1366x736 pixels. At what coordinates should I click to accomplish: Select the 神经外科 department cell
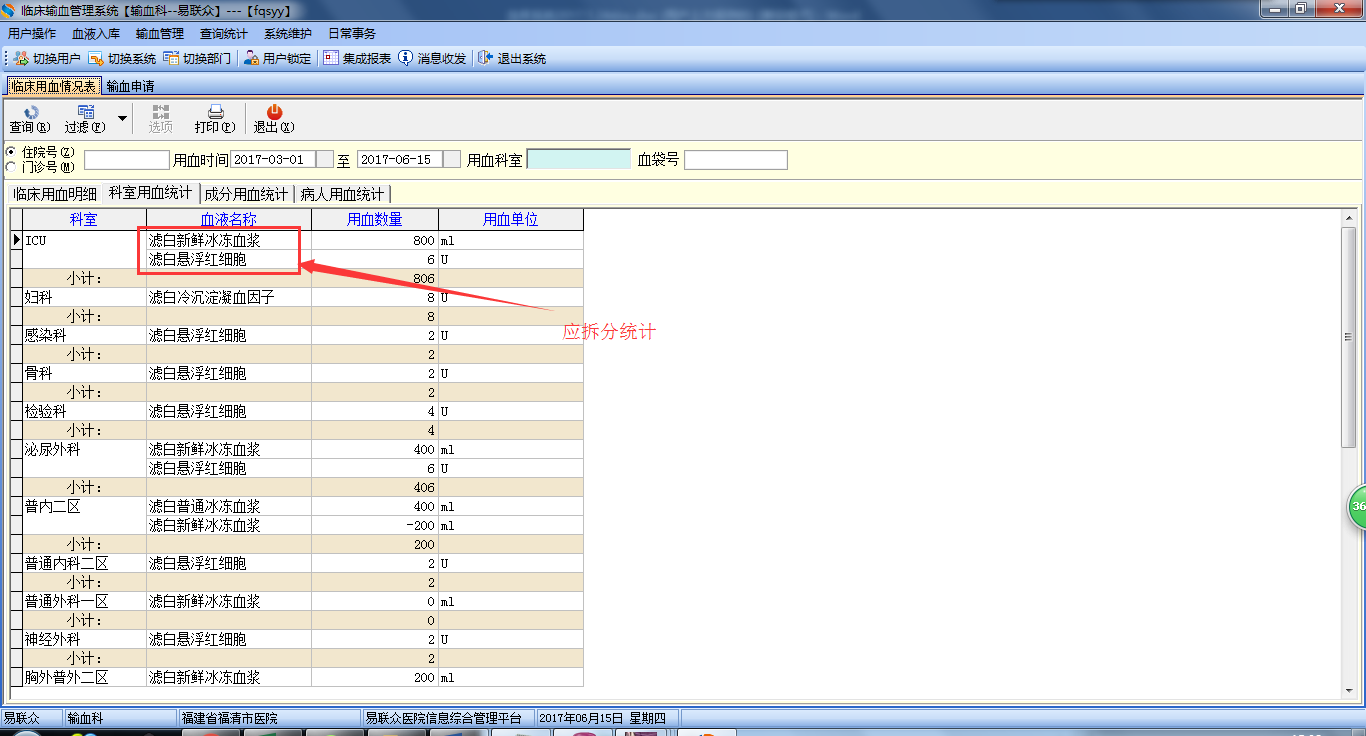(84, 640)
